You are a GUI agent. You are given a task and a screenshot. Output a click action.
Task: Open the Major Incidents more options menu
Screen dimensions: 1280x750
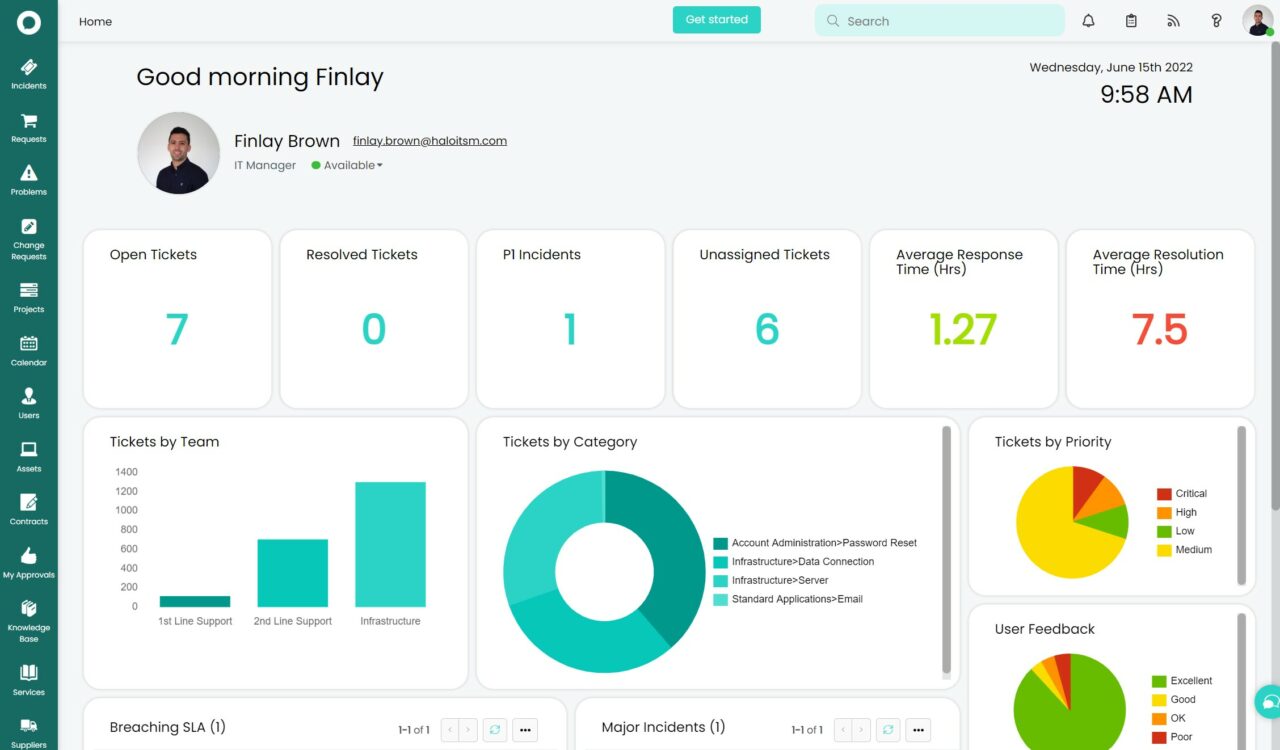click(x=918, y=730)
